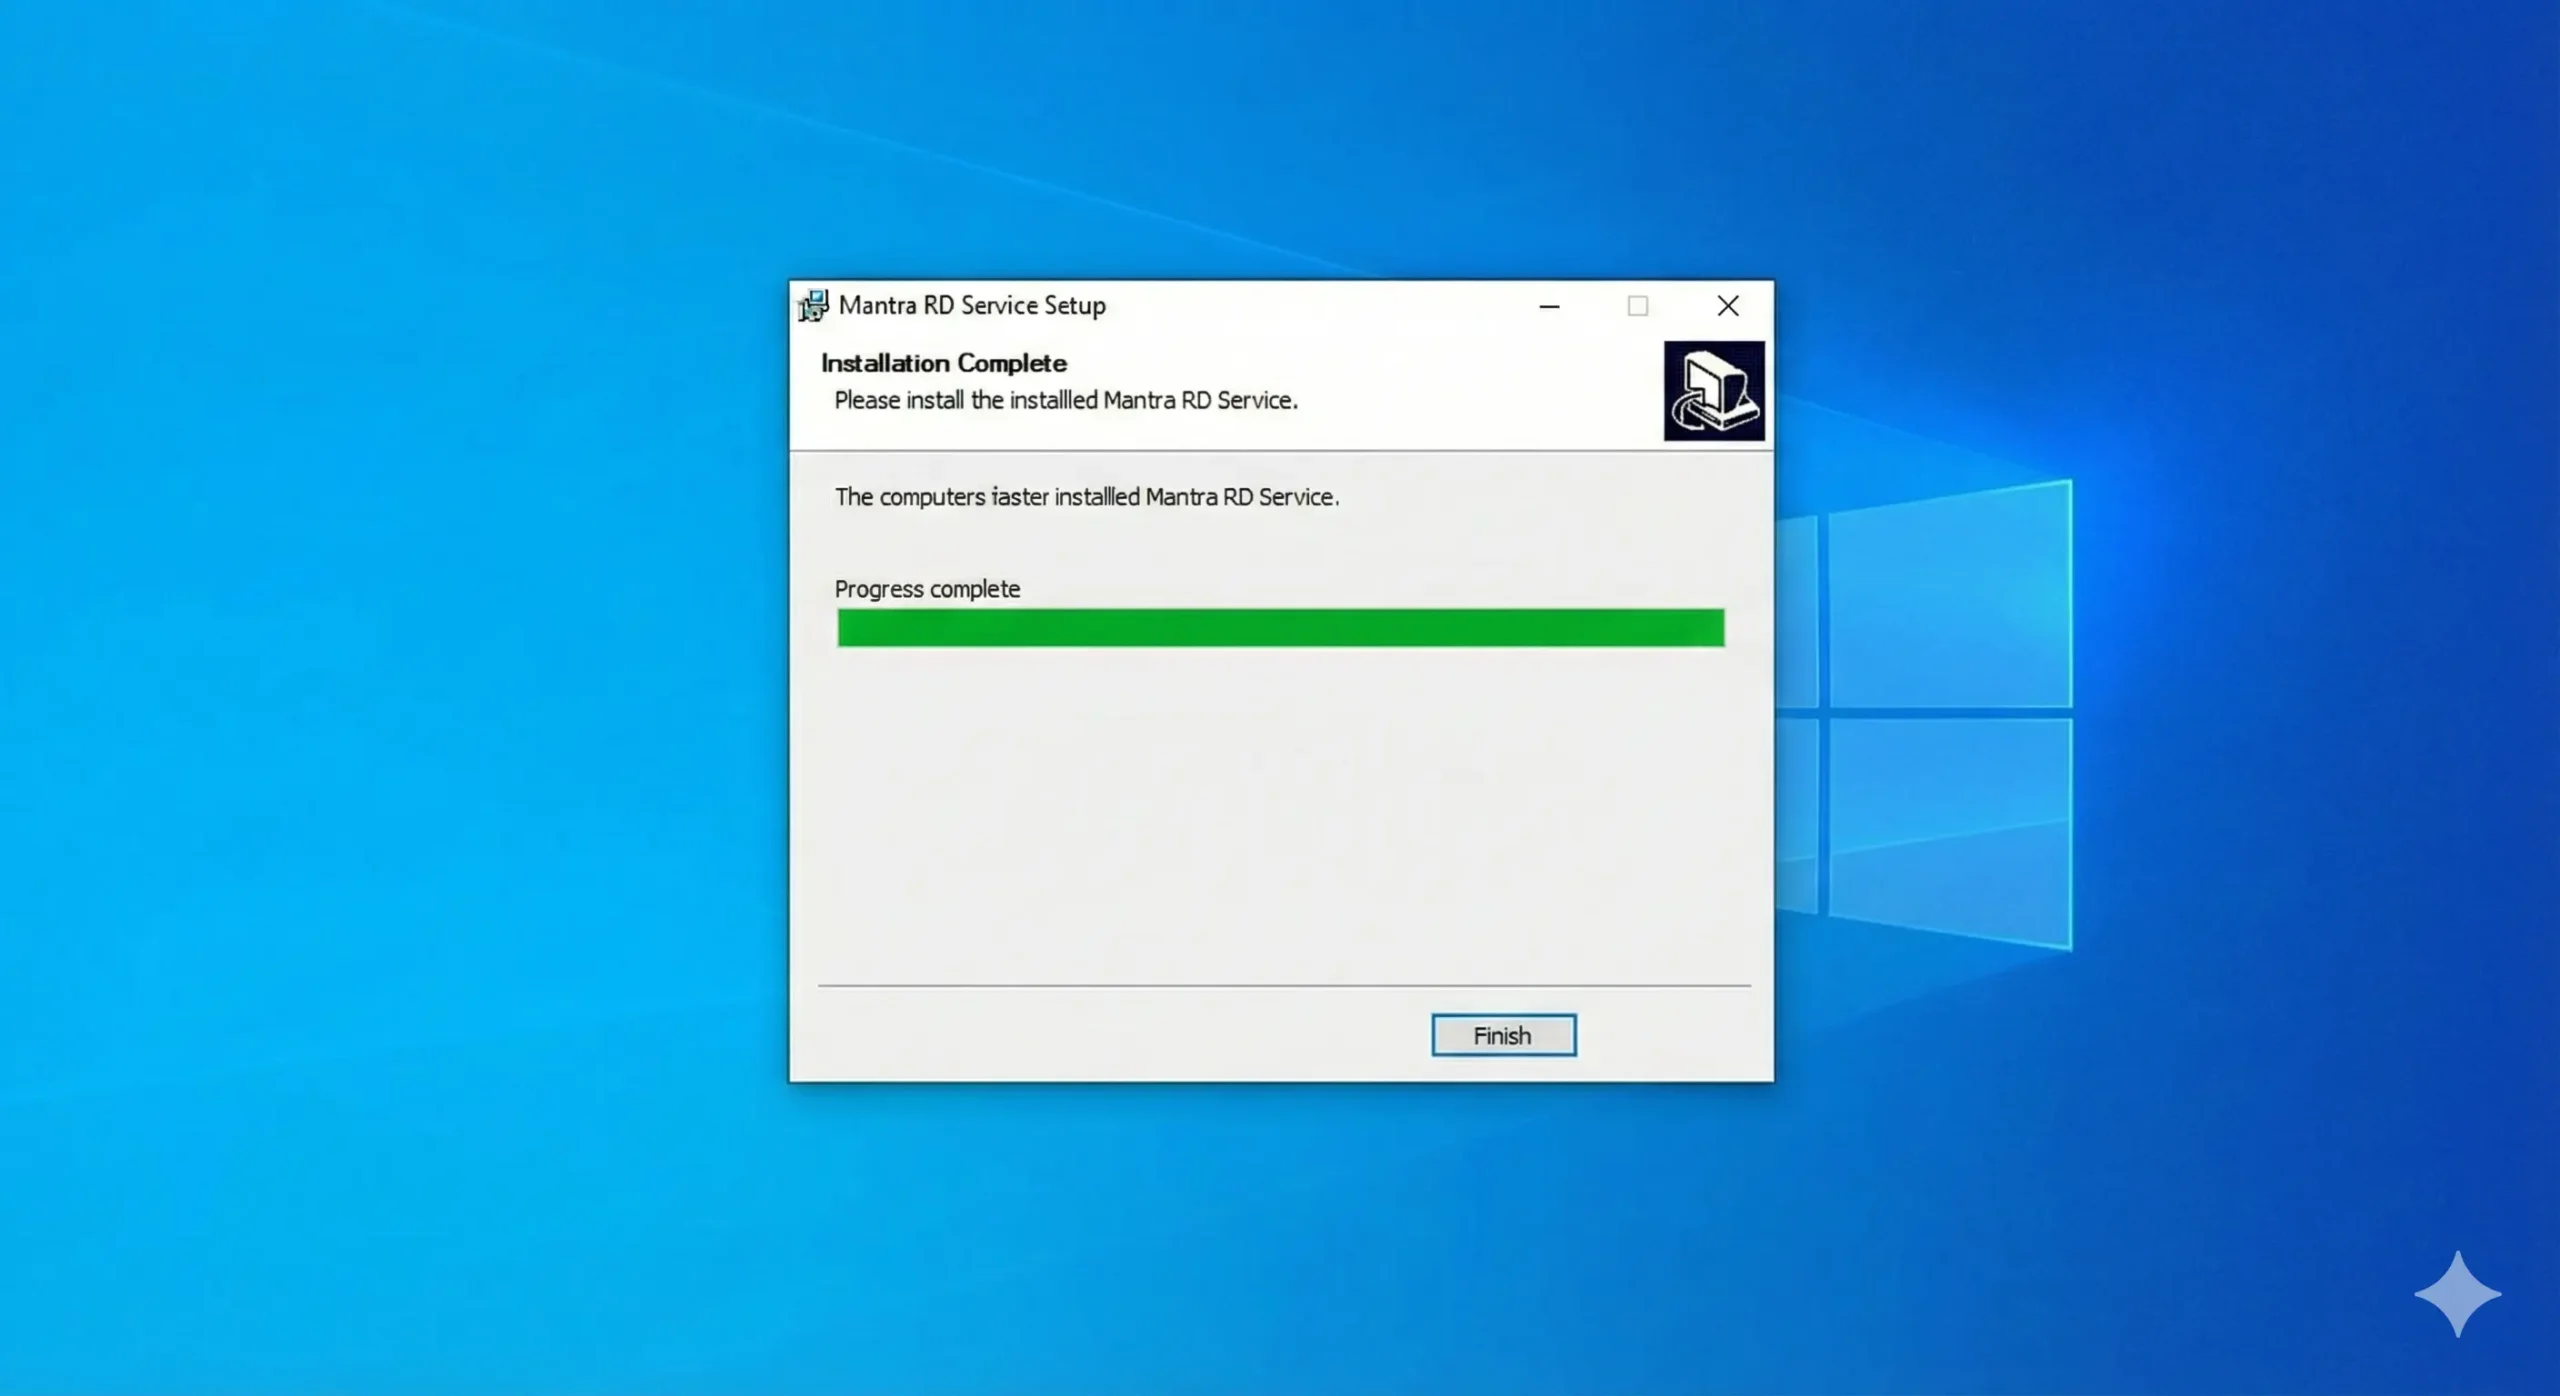This screenshot has width=2560, height=1396.
Task: Click blank gray area below progress bar
Action: [1280, 810]
